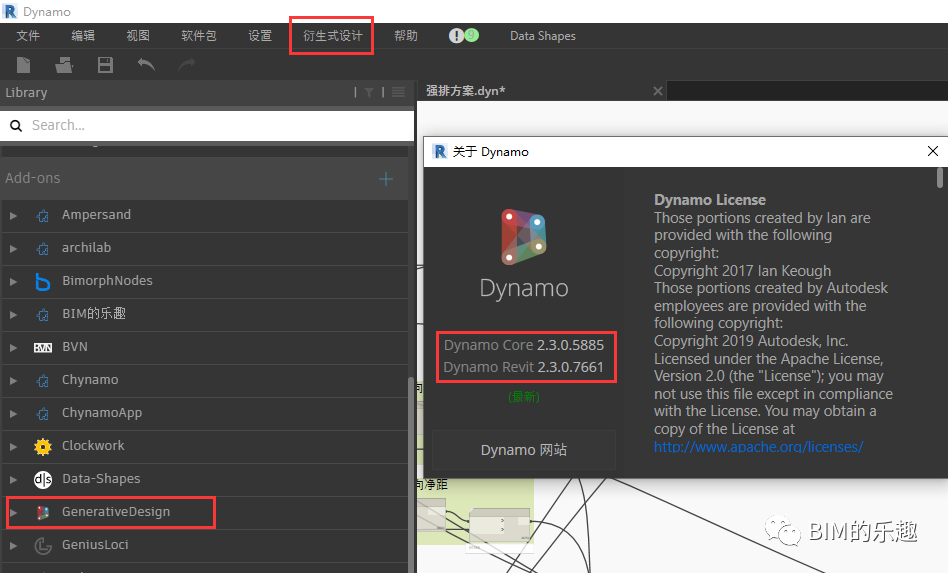Expand the BIM的乐趣 package arrow
The height and width of the screenshot is (573, 948).
click(13, 314)
